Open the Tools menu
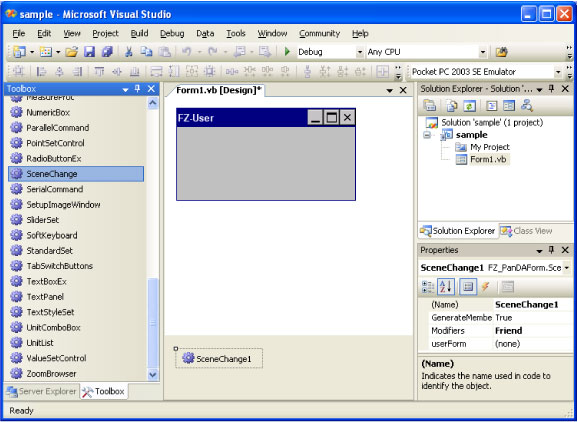Screen dimensions: 578x422 click(236, 34)
